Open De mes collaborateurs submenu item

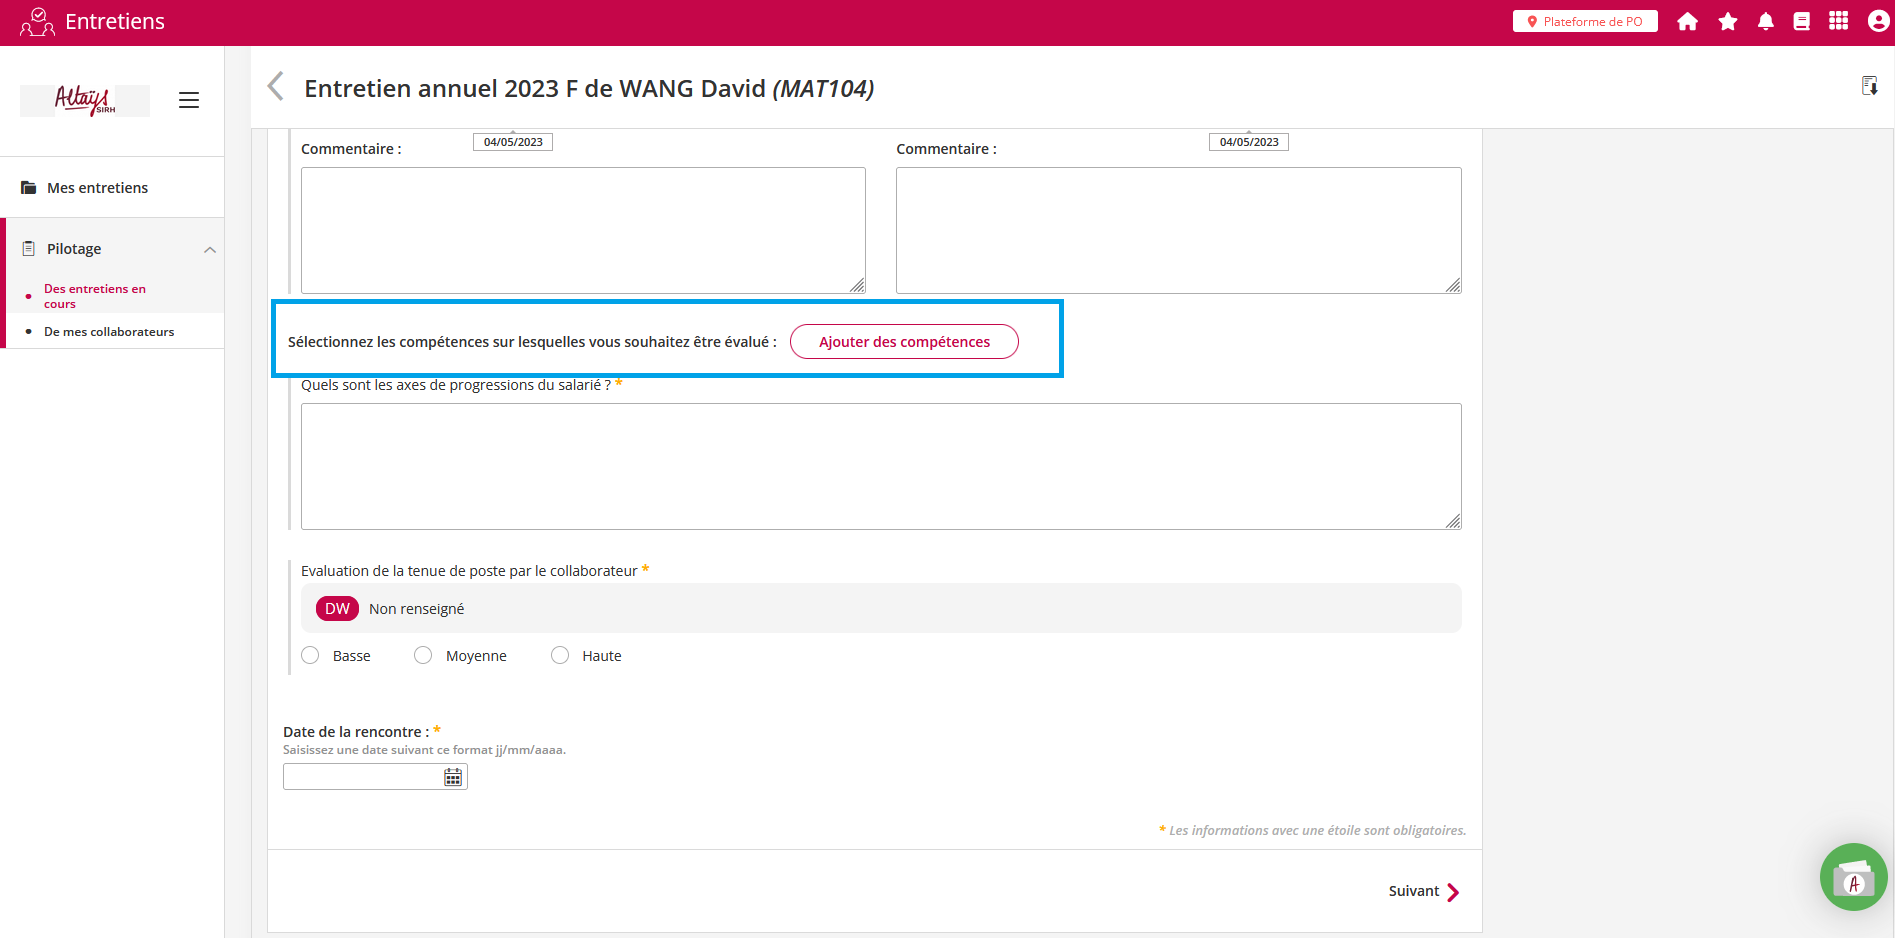[109, 332]
